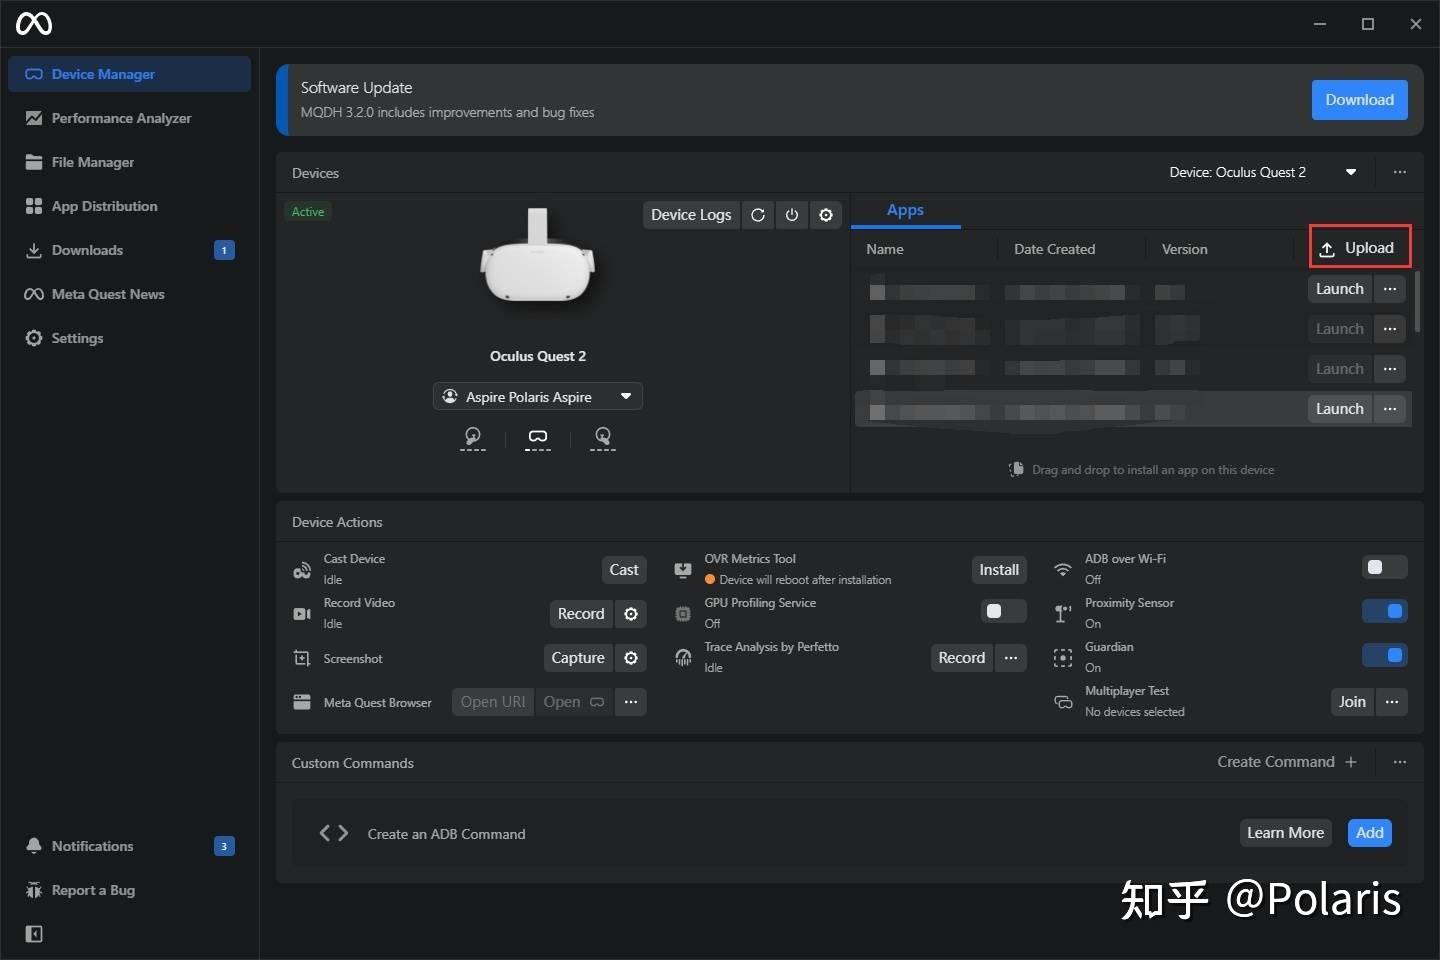This screenshot has width=1440, height=960.
Task: Open Screenshot capture settings gear
Action: (x=631, y=658)
